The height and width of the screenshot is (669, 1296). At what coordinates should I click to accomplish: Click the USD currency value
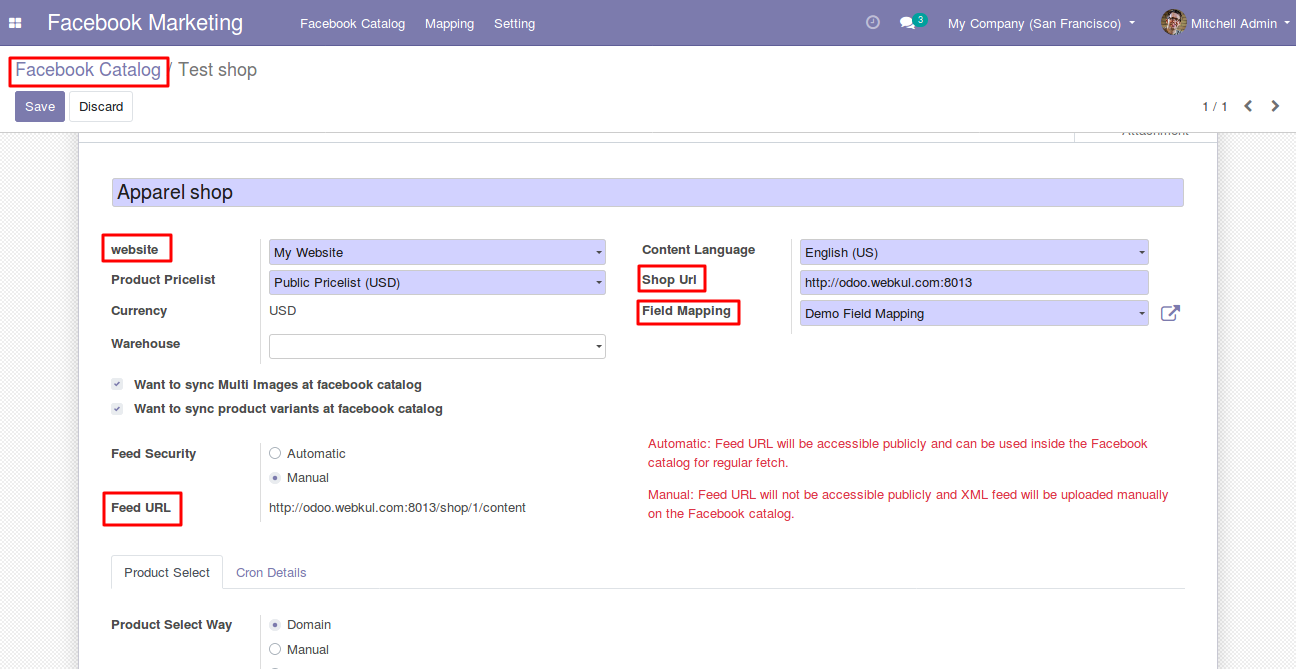tap(283, 311)
